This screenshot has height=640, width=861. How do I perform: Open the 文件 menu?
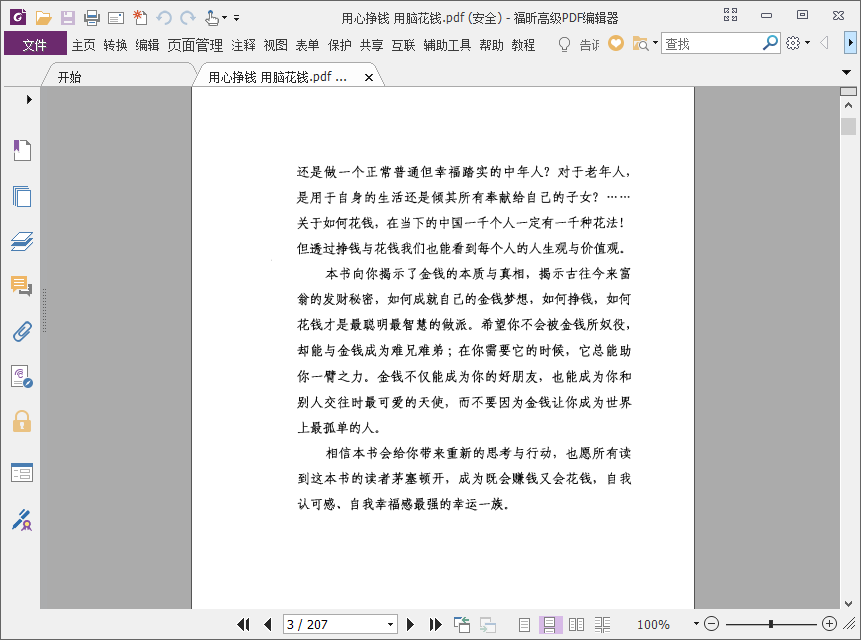[35, 44]
